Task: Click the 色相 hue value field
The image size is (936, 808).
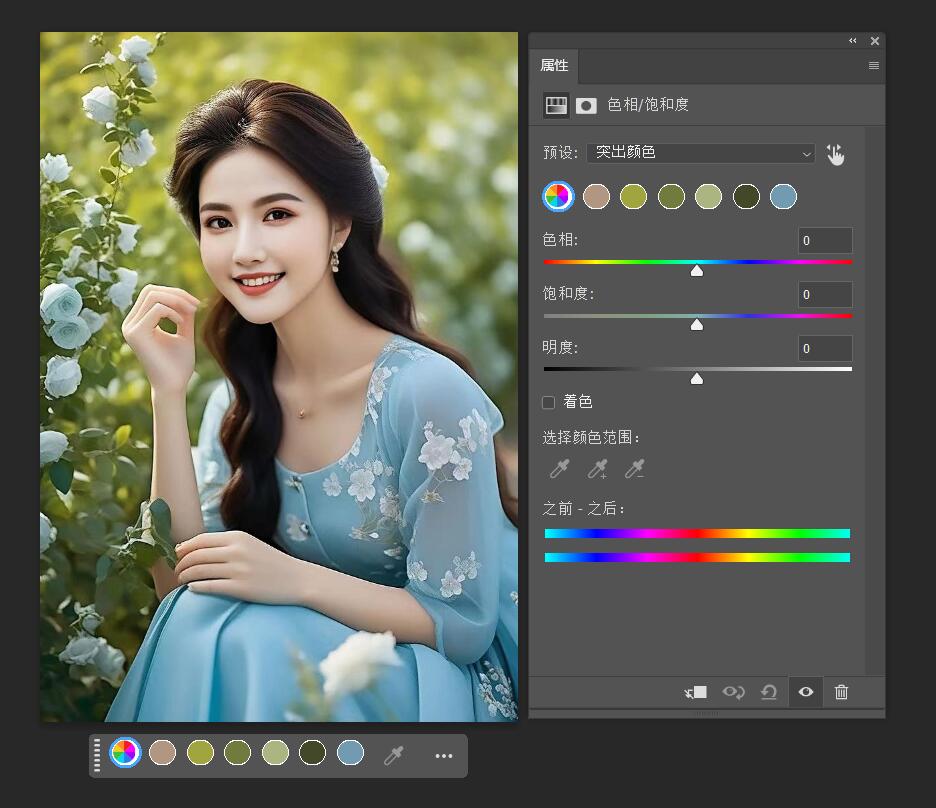Action: point(825,241)
